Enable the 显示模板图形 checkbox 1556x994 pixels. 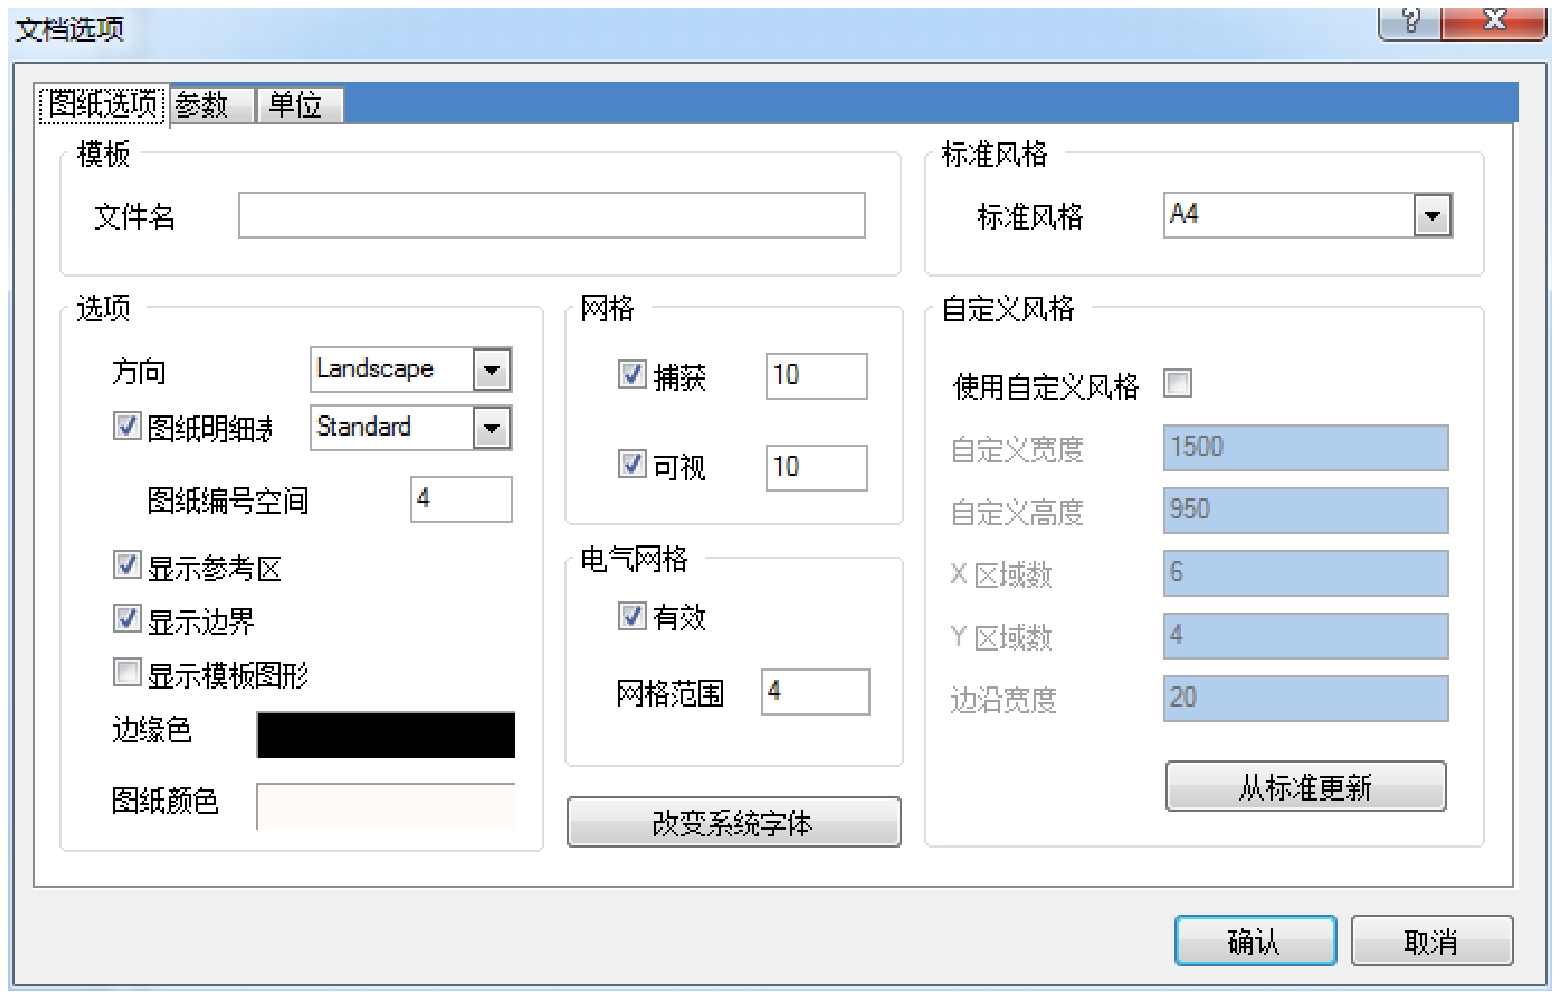(x=127, y=672)
